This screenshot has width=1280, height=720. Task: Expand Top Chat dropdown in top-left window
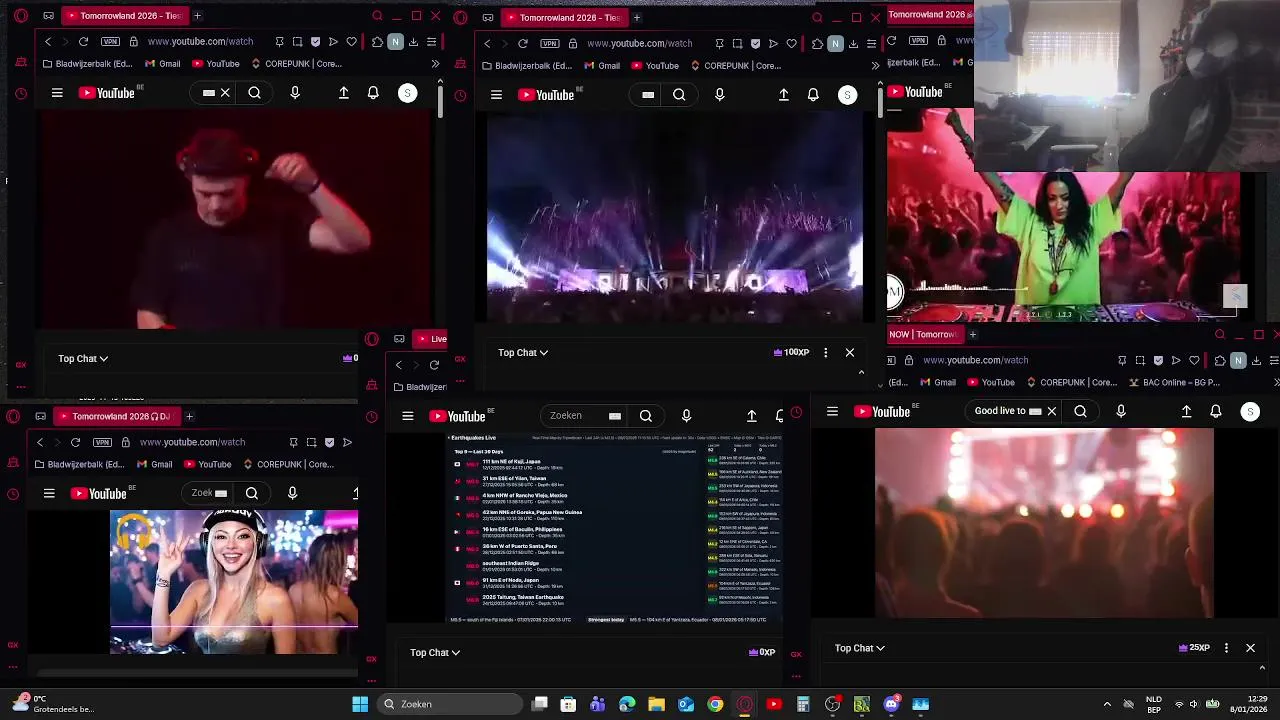tap(83, 358)
